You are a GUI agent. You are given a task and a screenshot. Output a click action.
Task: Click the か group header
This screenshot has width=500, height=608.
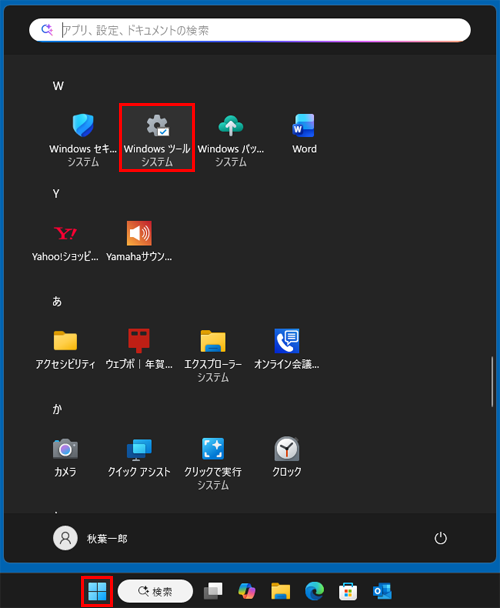point(57,409)
